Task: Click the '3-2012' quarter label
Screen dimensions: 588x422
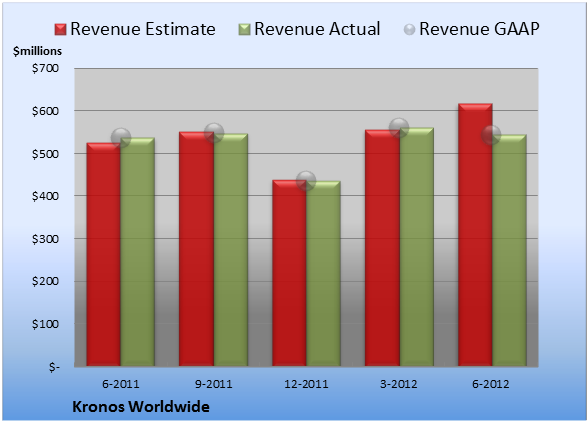Action: 399,384
